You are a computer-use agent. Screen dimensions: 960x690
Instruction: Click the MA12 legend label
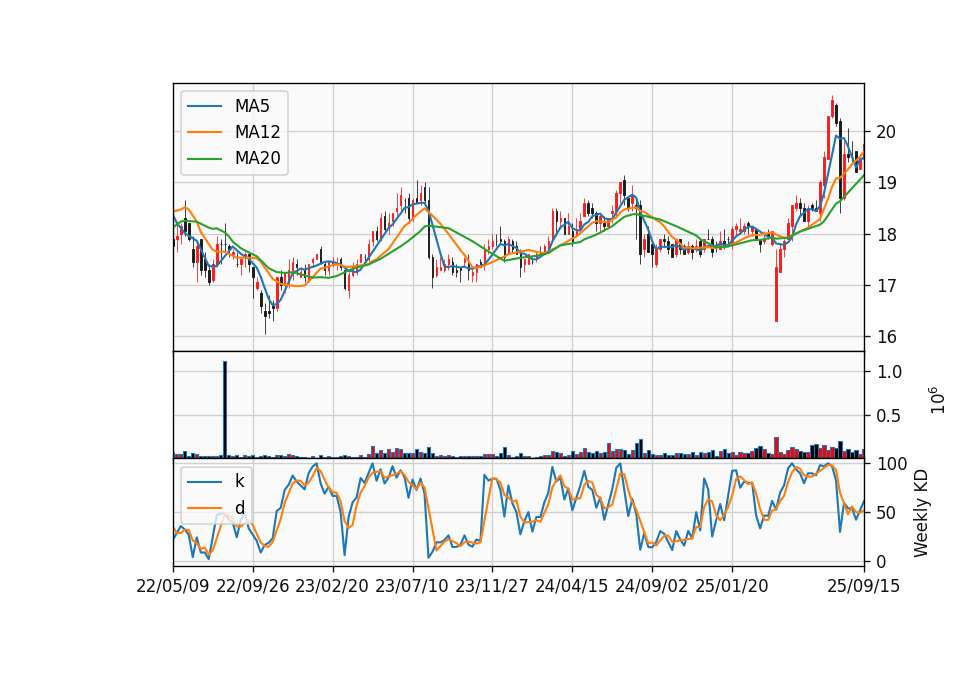point(257,132)
